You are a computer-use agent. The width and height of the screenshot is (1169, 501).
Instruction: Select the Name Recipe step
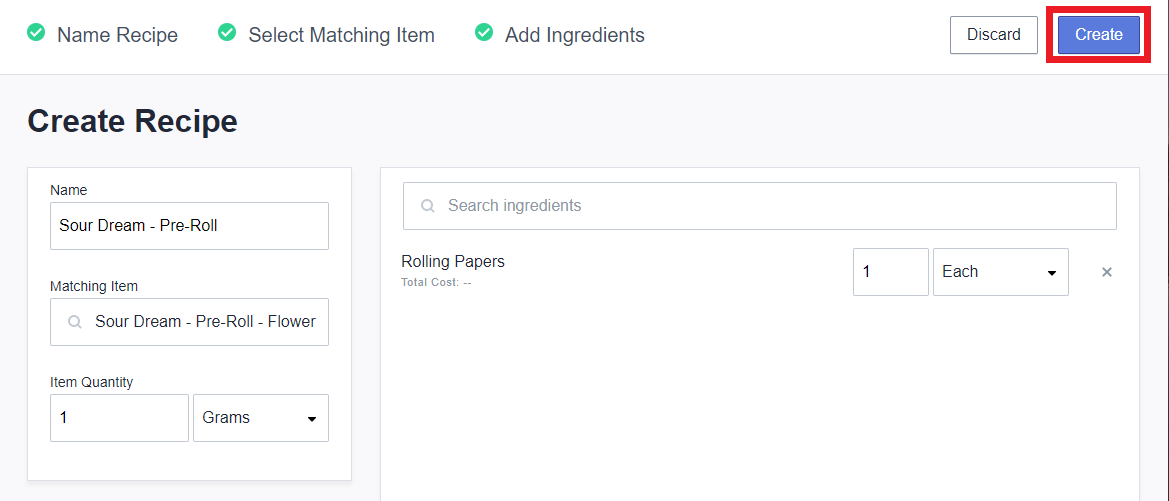point(117,34)
